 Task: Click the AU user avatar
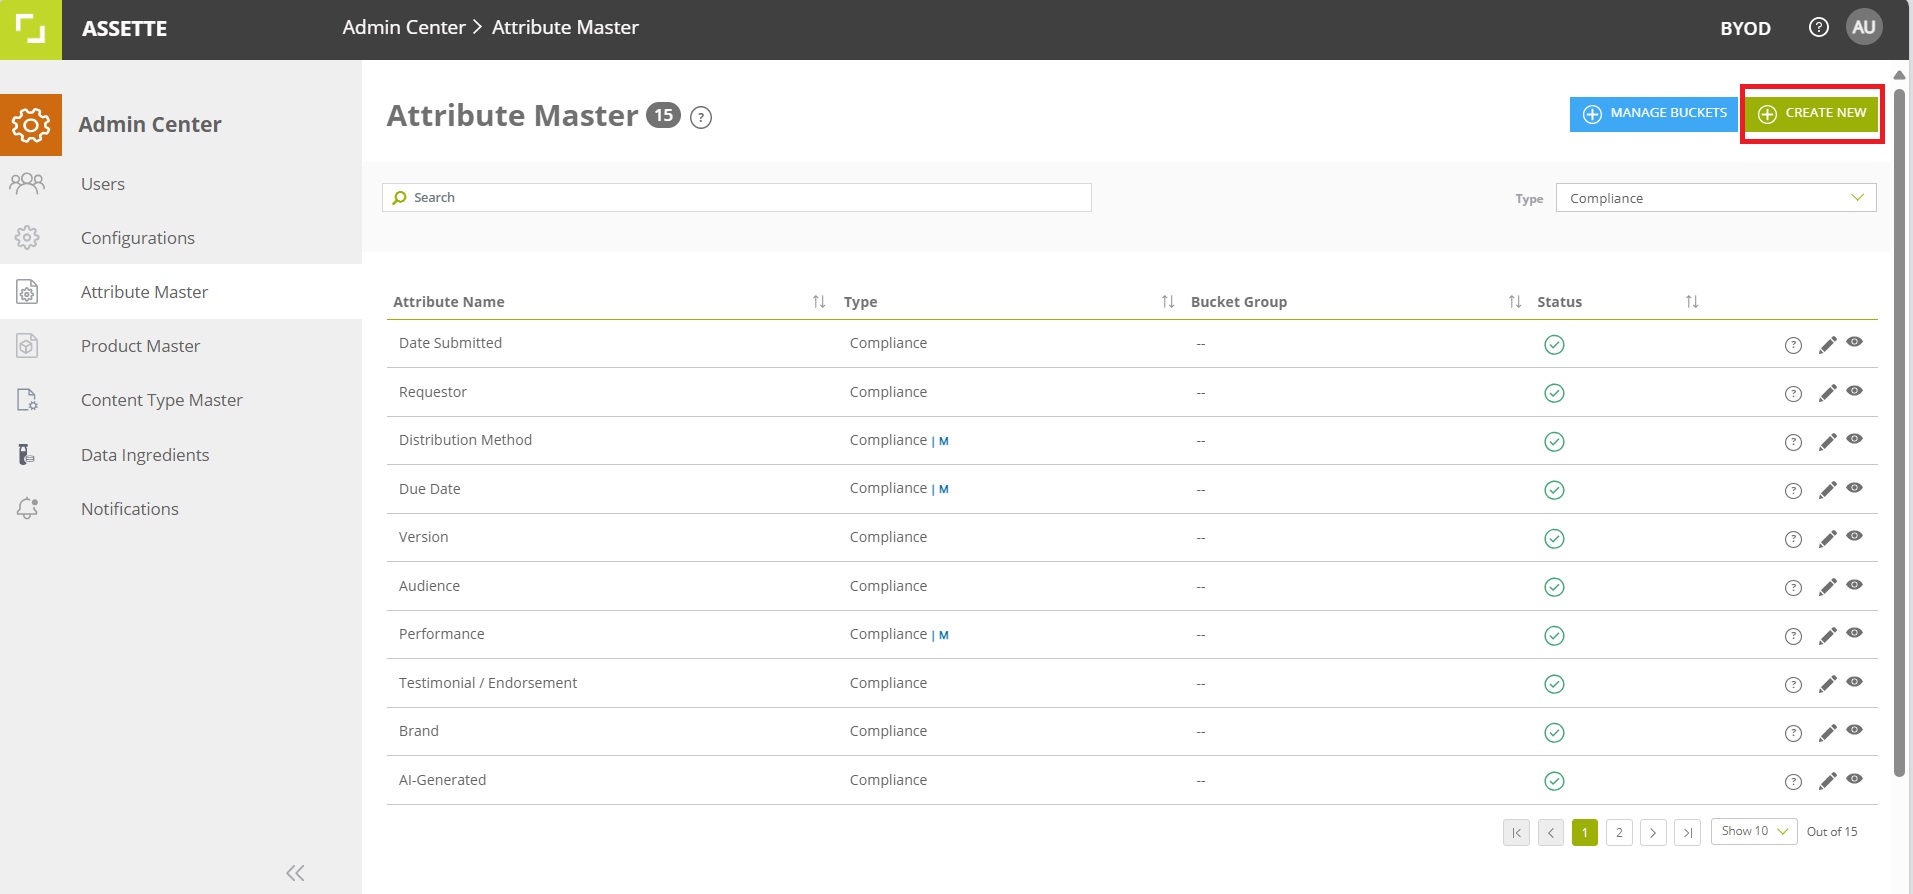pyautogui.click(x=1863, y=27)
